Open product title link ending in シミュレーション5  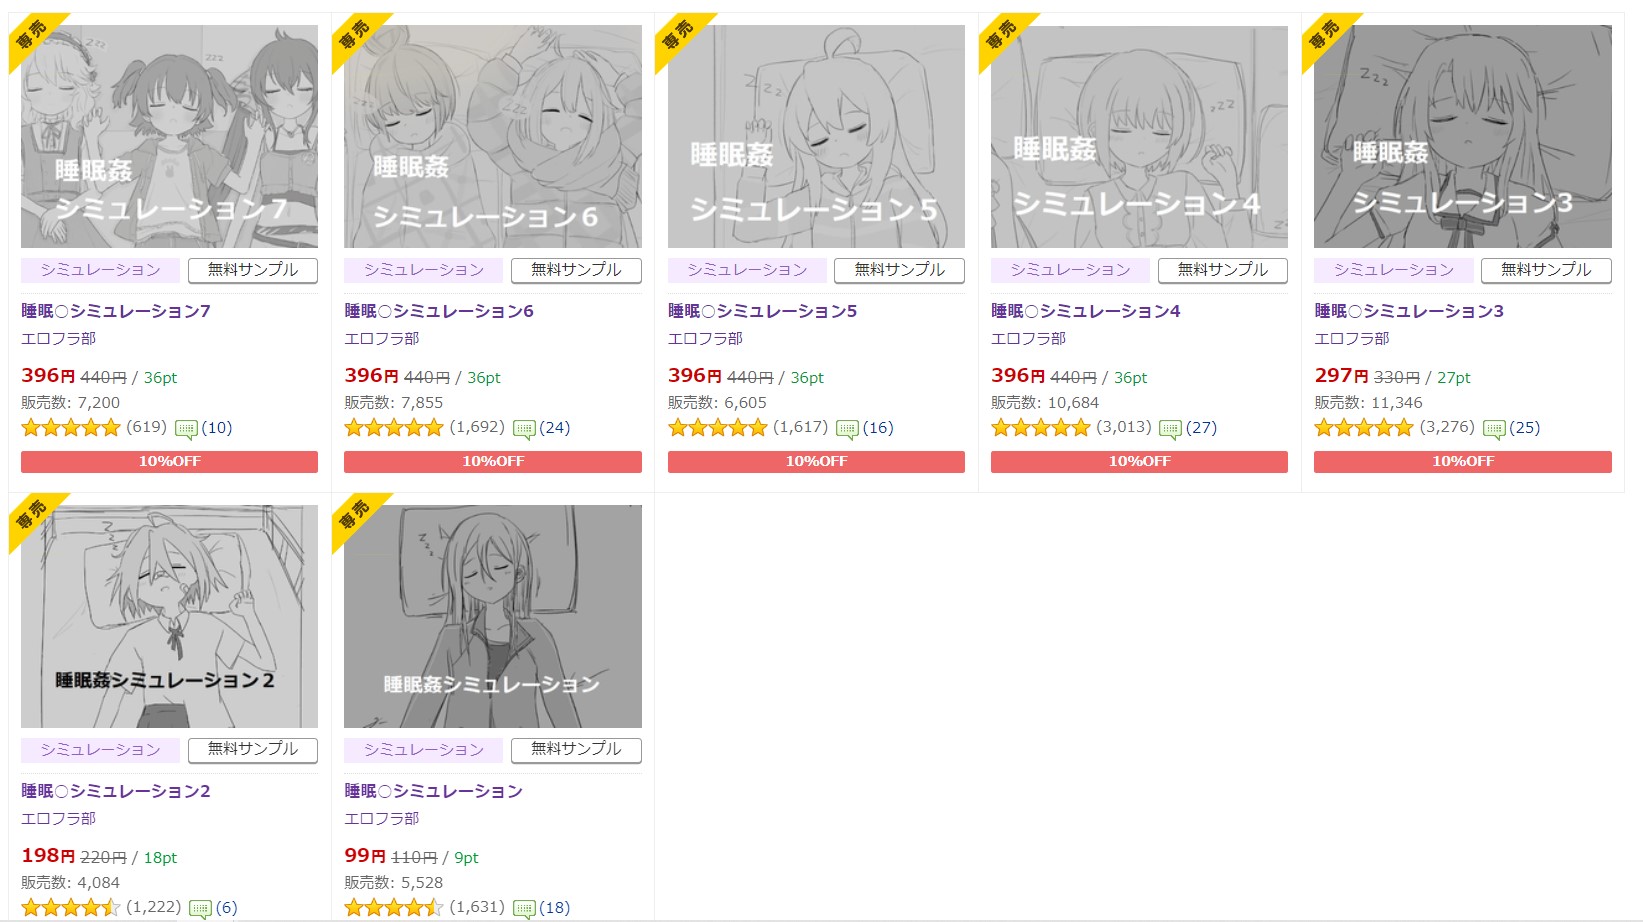[762, 311]
